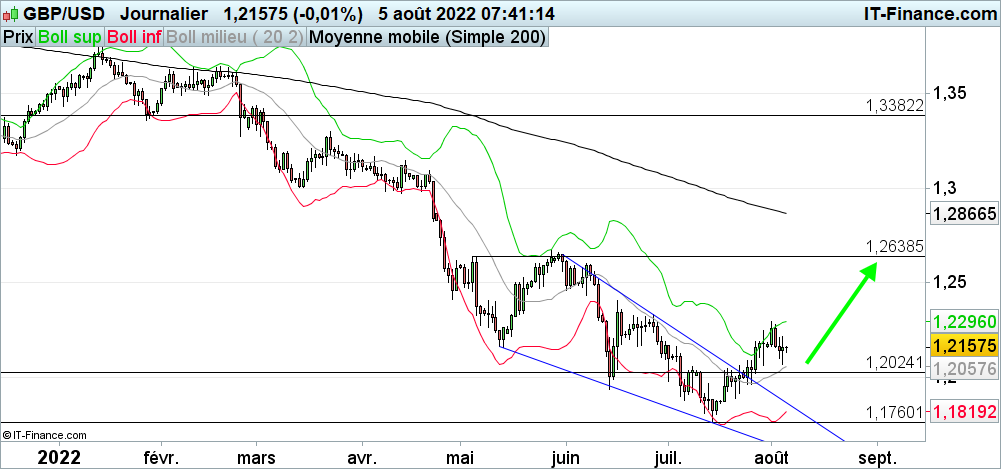Click the grey 1,20576 middle band tag

pos(962,370)
